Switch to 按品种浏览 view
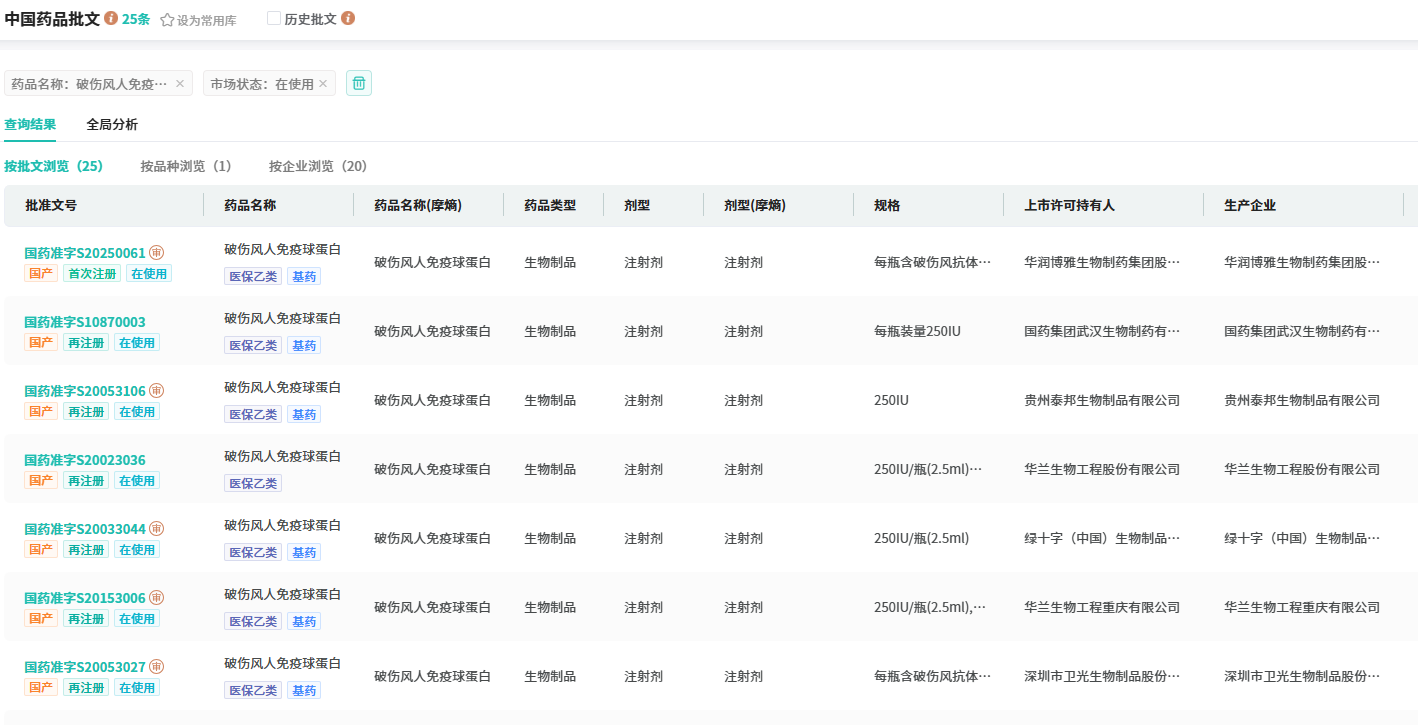The height and width of the screenshot is (725, 1418). pos(186,166)
